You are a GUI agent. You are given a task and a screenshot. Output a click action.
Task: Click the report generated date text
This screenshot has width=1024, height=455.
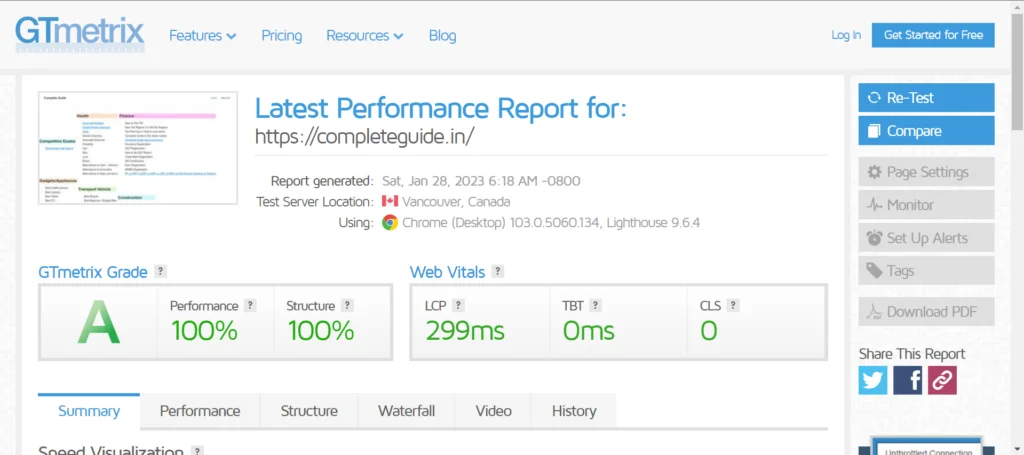481,181
